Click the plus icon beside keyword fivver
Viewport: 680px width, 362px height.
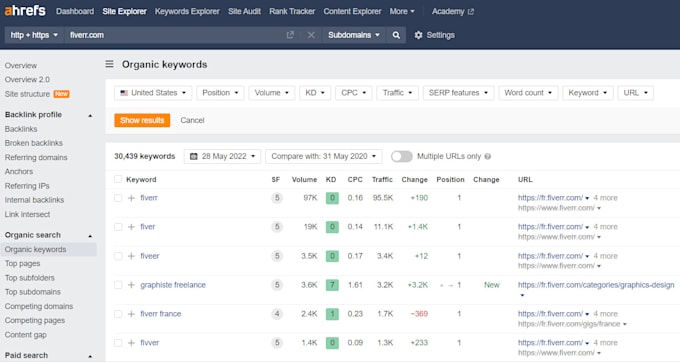131,342
